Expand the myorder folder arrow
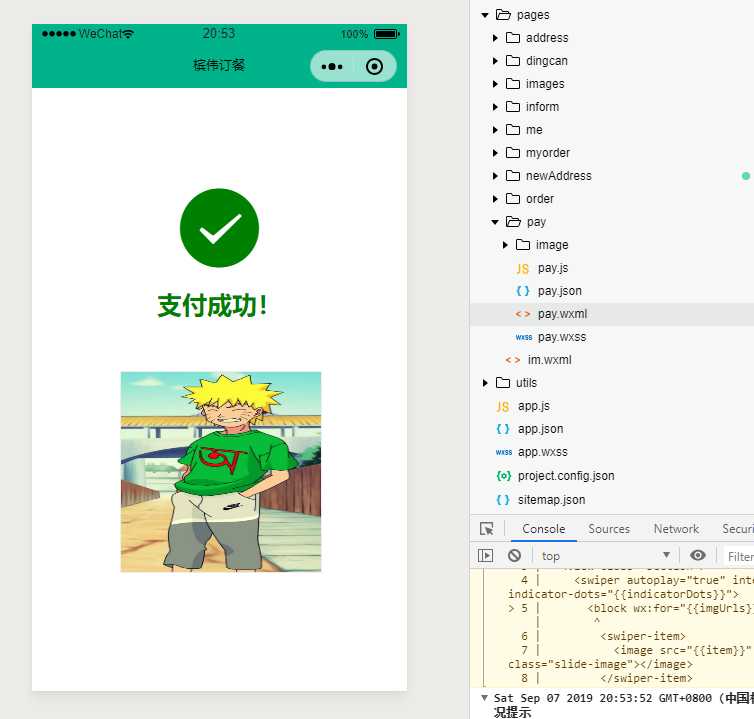The width and height of the screenshot is (754, 719). point(495,153)
